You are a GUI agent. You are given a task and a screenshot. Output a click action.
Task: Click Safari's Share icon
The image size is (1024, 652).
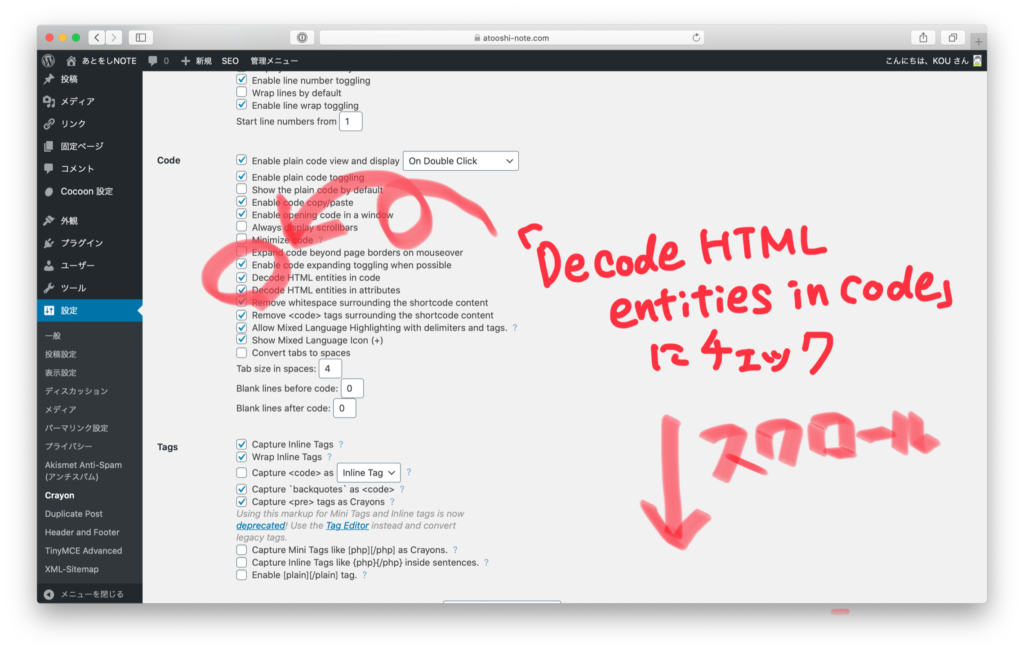tap(923, 38)
